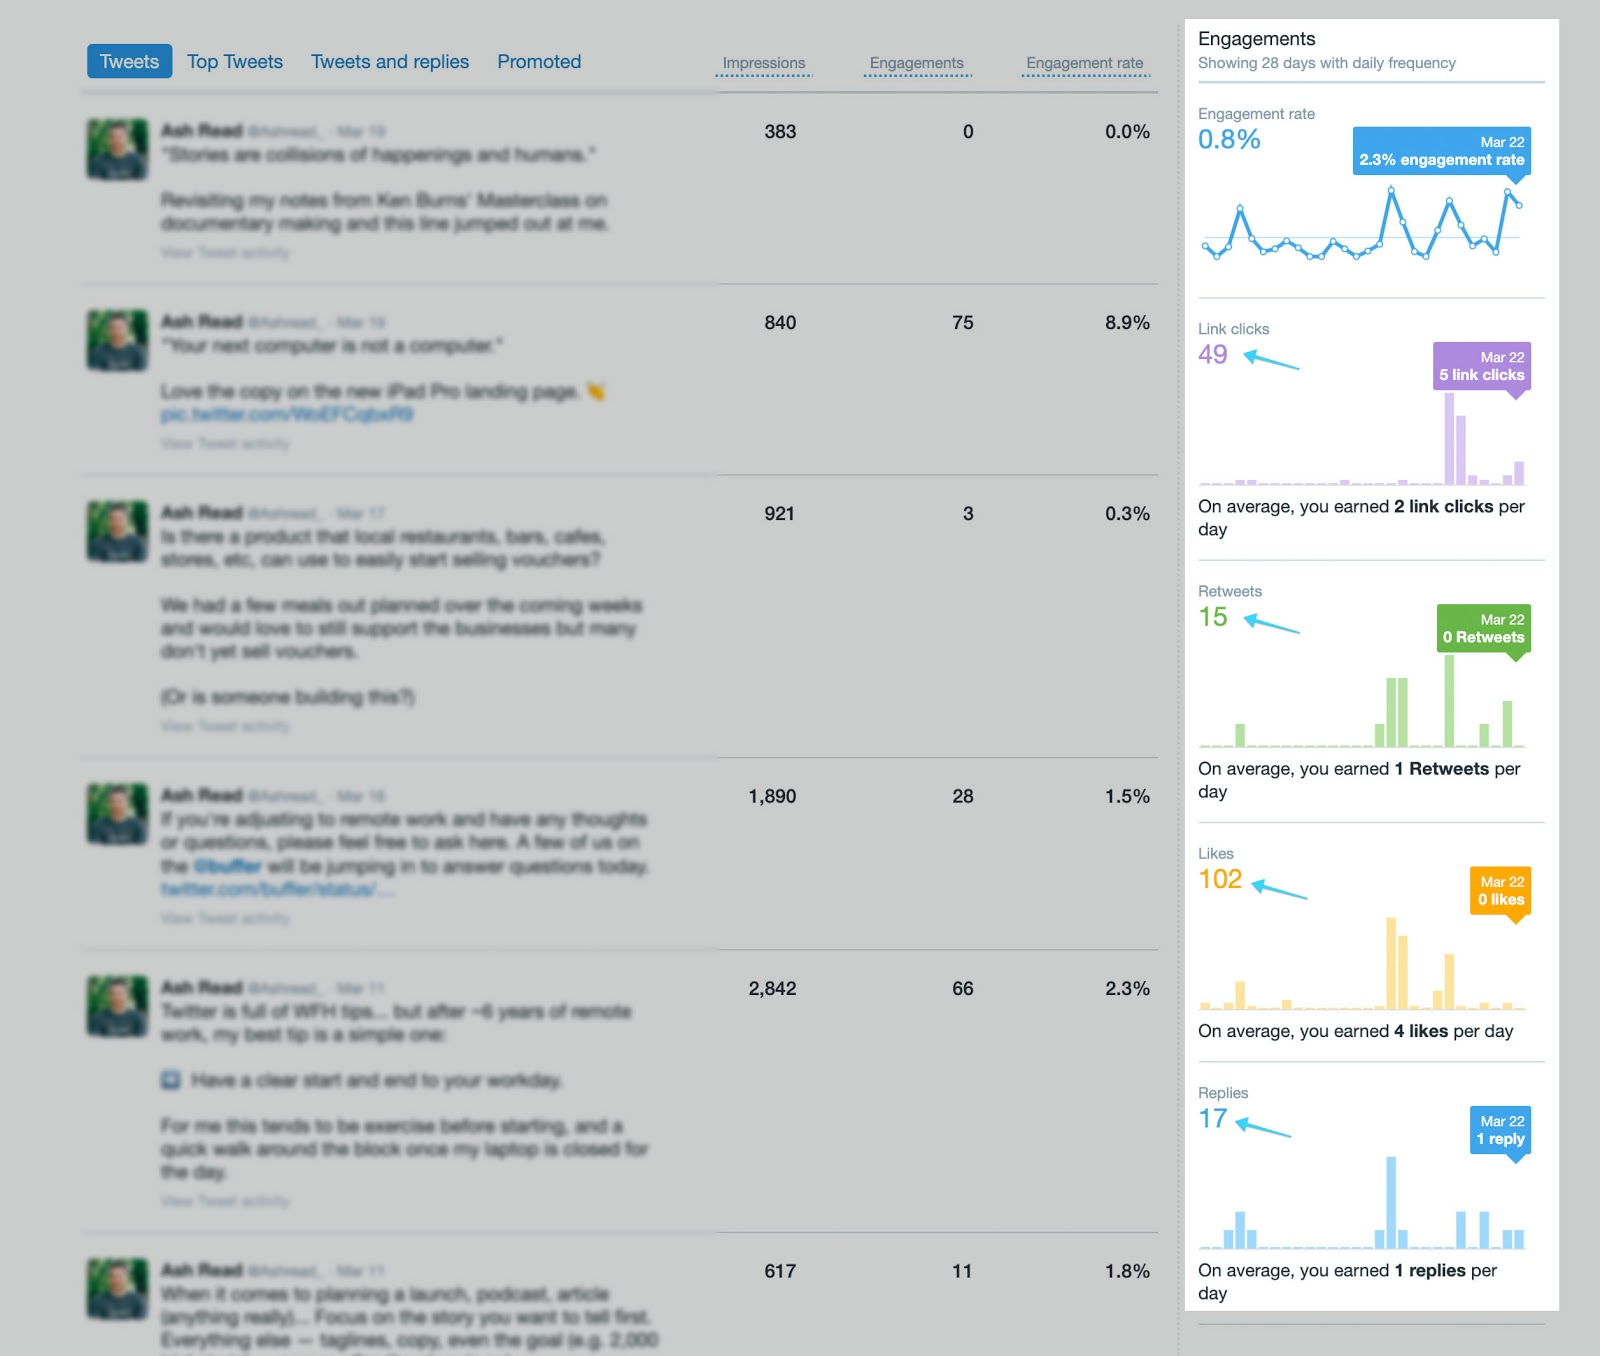This screenshot has height=1356, width=1600.
Task: Click the Impressions column header
Action: [764, 63]
